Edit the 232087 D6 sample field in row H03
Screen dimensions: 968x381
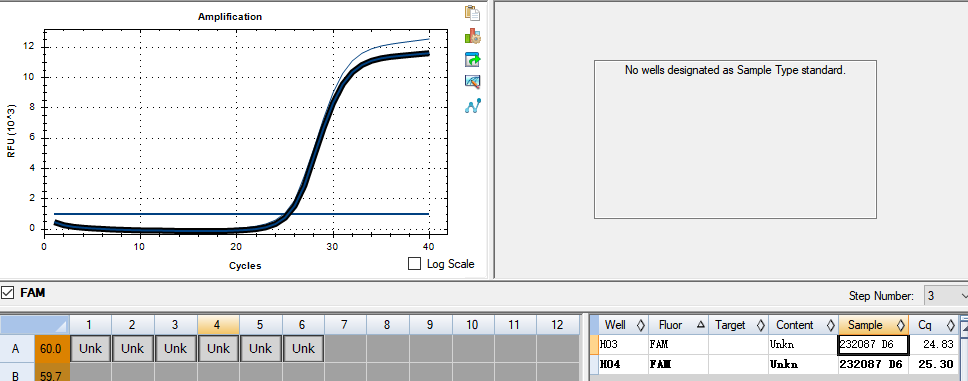(x=873, y=345)
